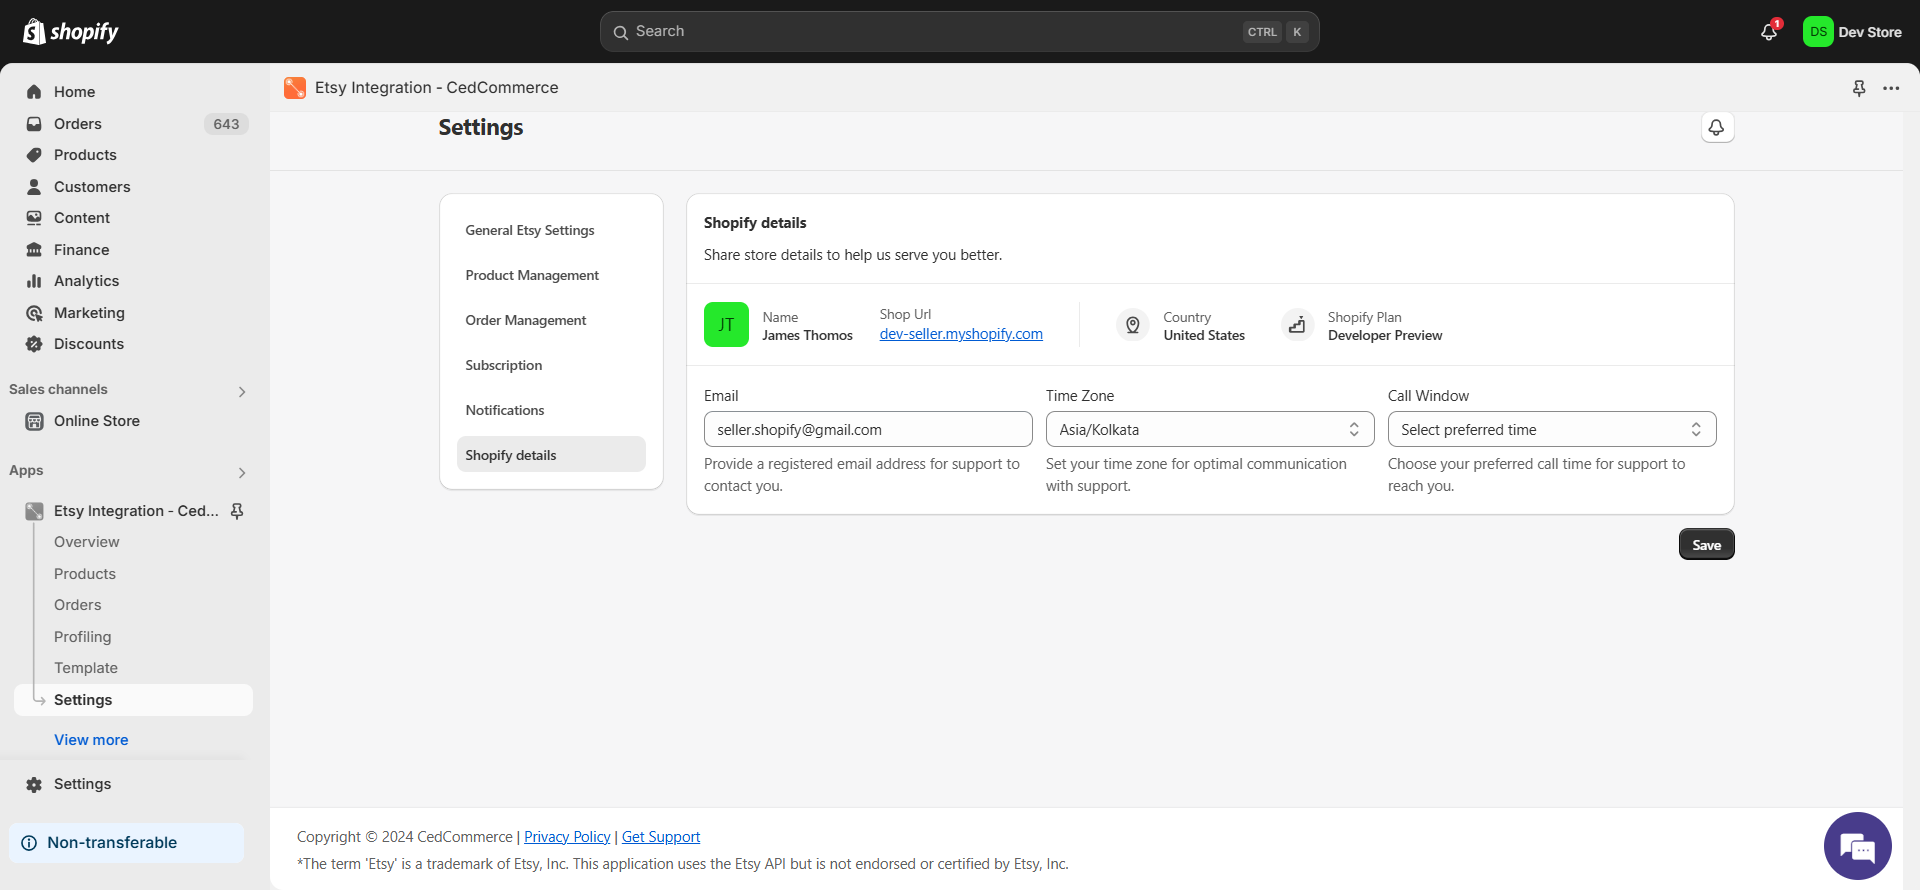Open Orders under Etsy Integration
The width and height of the screenshot is (1920, 890).
pyautogui.click(x=78, y=605)
